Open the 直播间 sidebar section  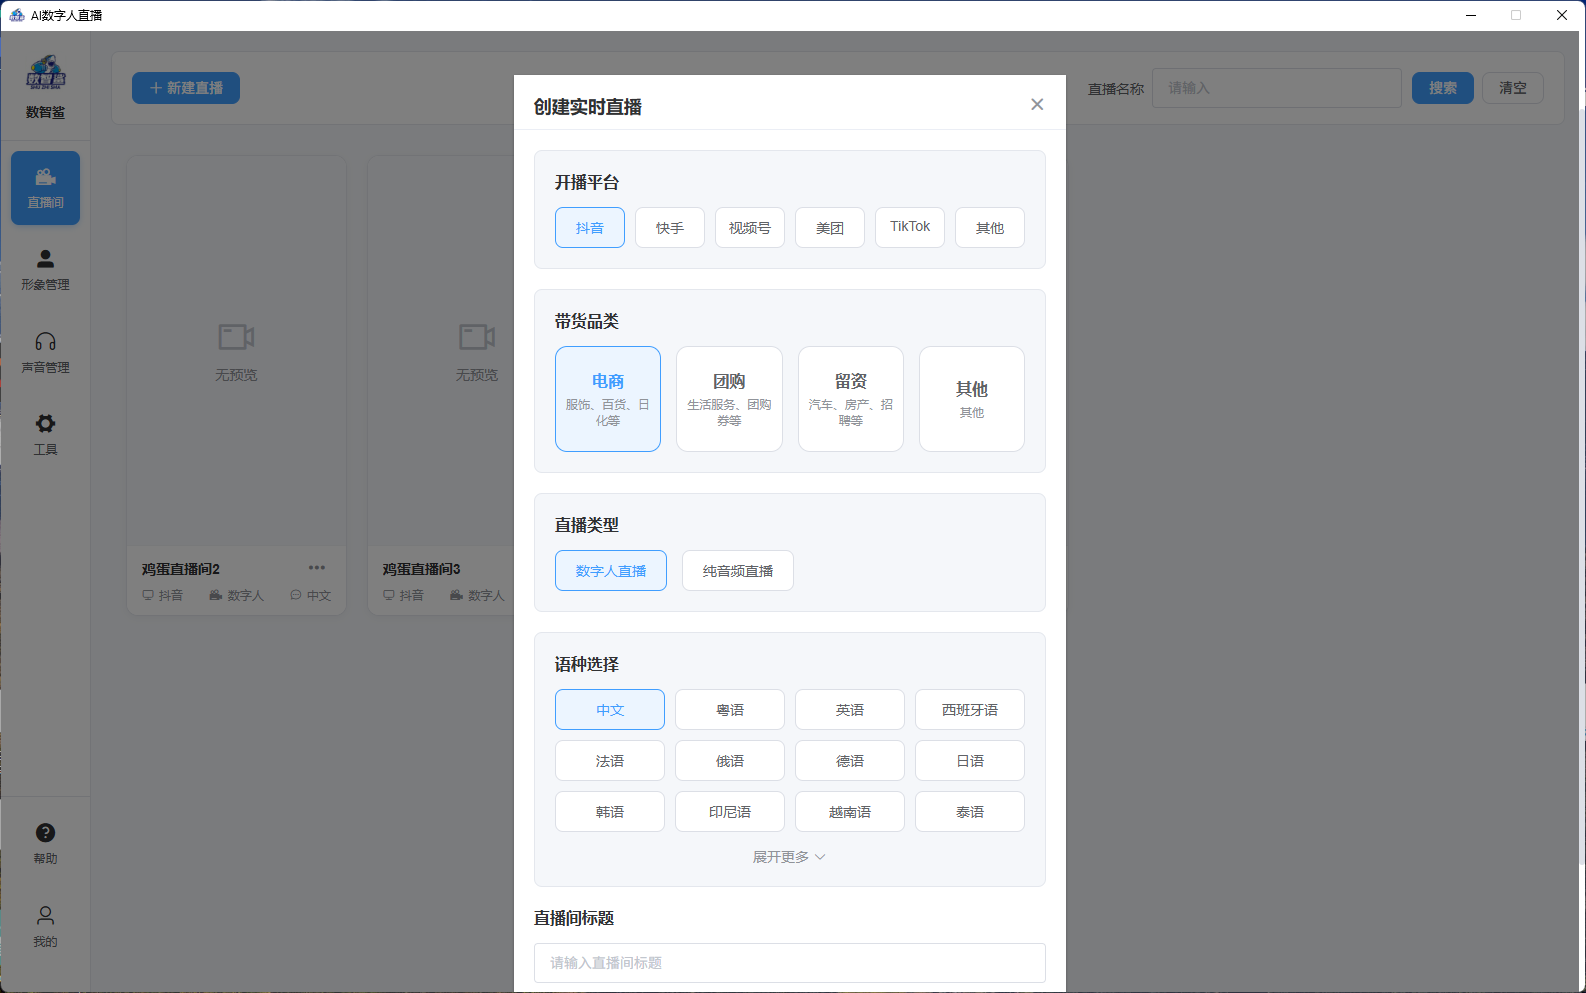(45, 188)
